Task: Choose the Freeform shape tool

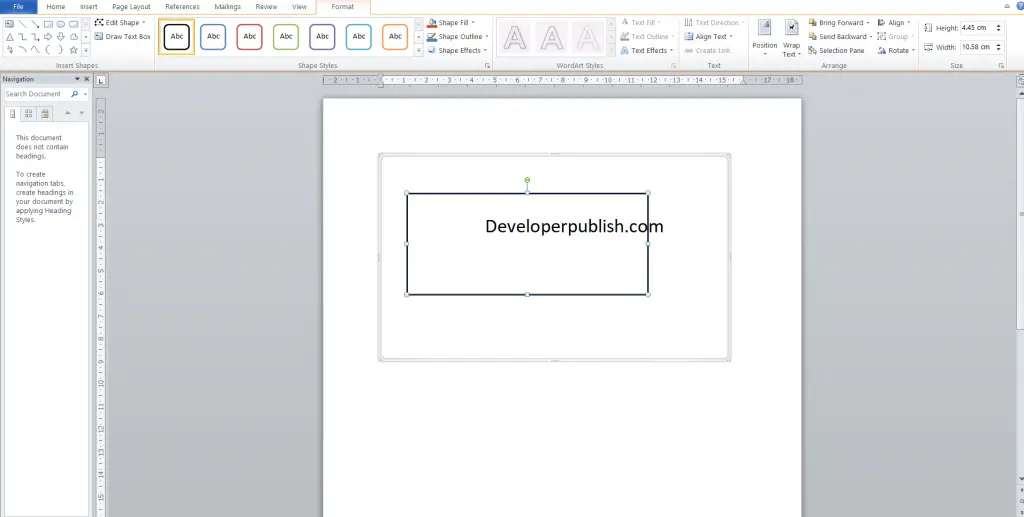Action: point(9,50)
